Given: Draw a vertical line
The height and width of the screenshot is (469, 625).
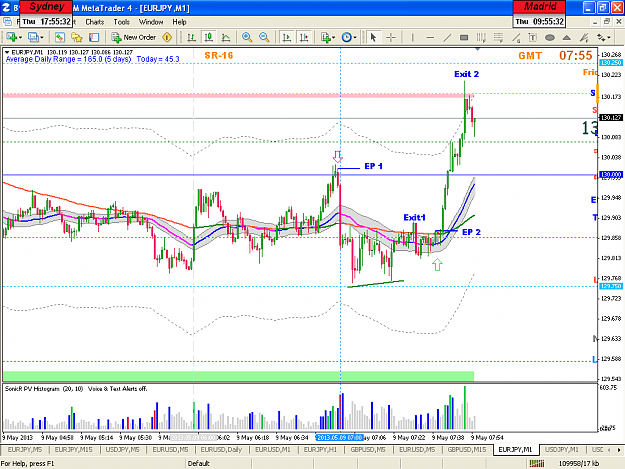Looking at the screenshot, I should point(413,37).
